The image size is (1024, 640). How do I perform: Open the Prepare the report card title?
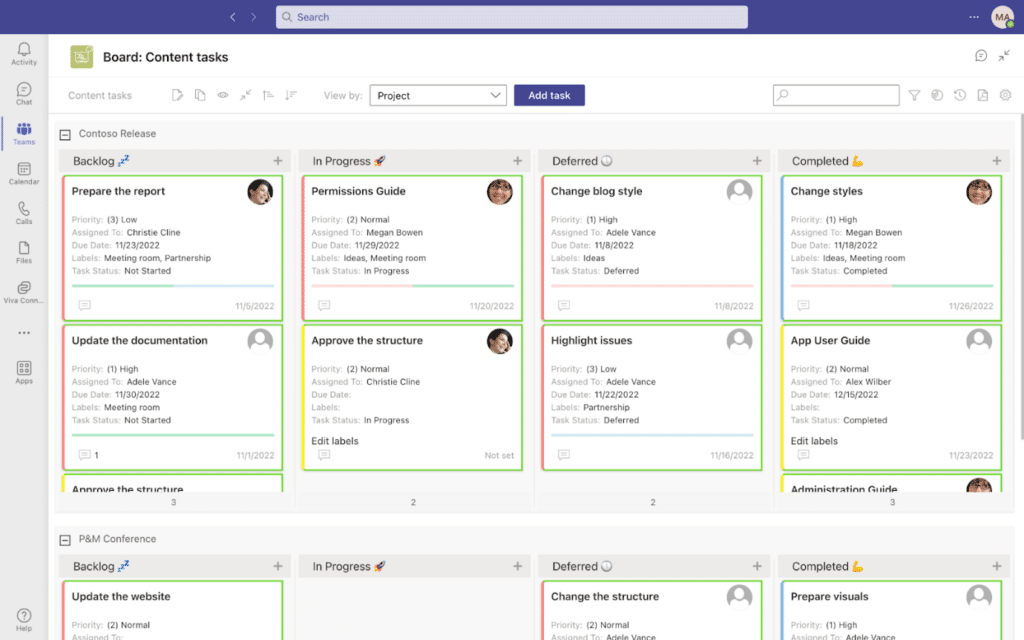[118, 191]
